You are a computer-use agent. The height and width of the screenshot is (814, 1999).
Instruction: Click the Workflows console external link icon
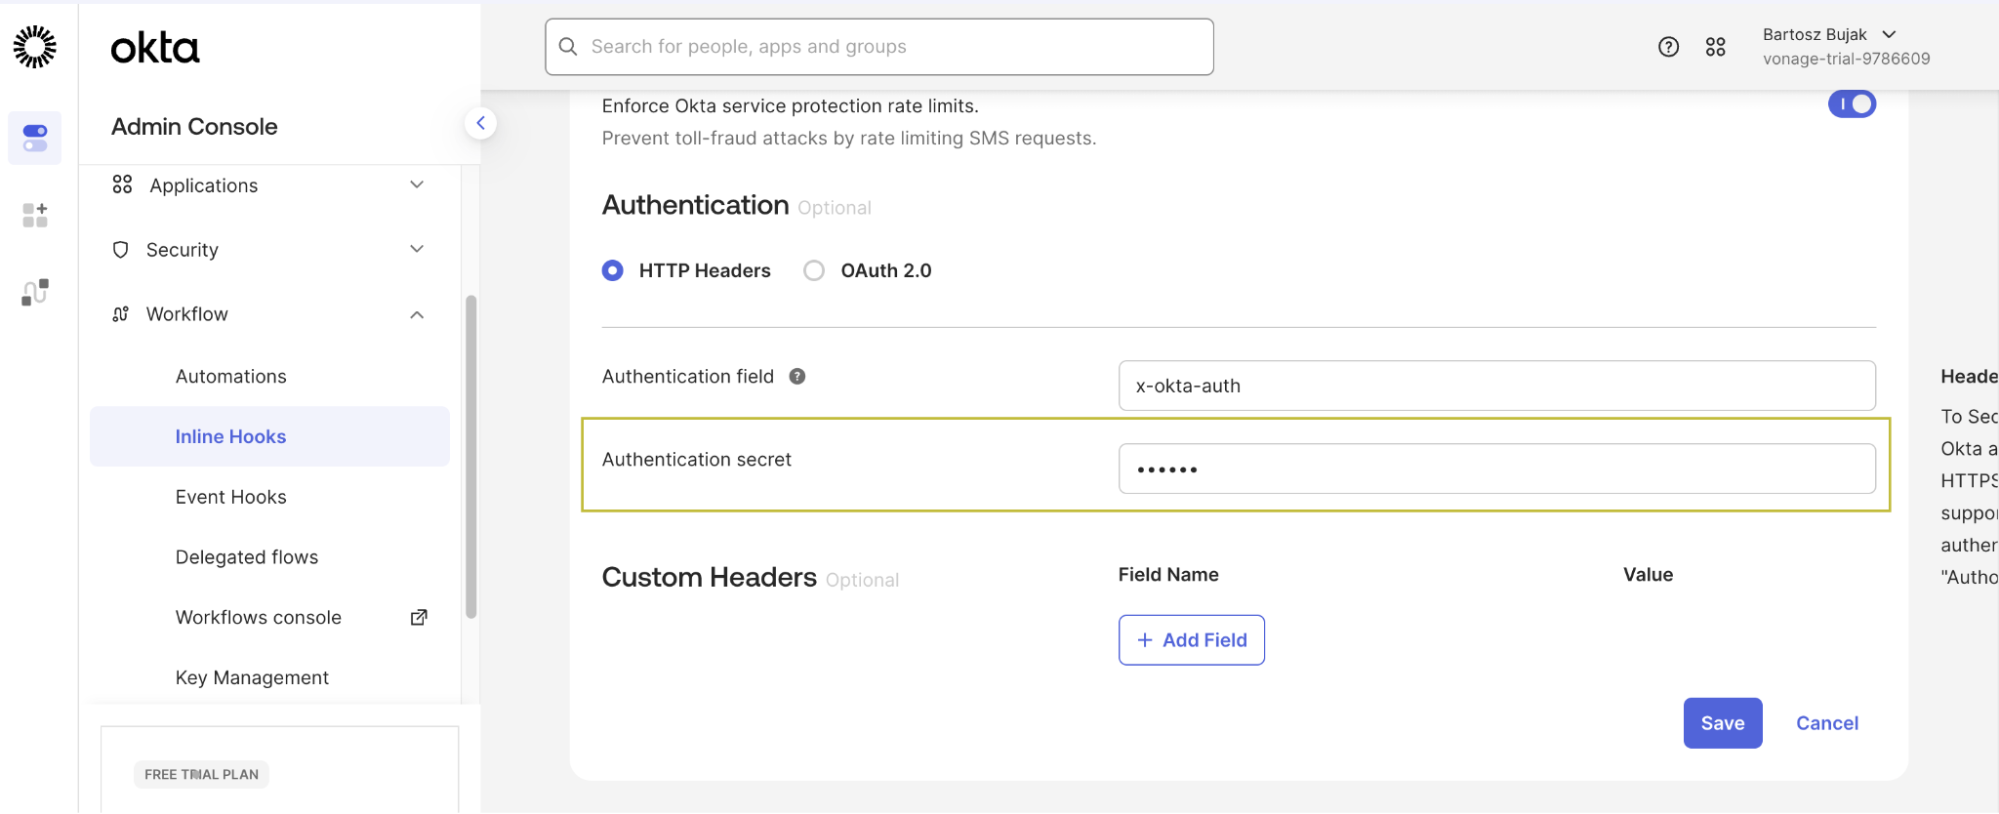(419, 618)
